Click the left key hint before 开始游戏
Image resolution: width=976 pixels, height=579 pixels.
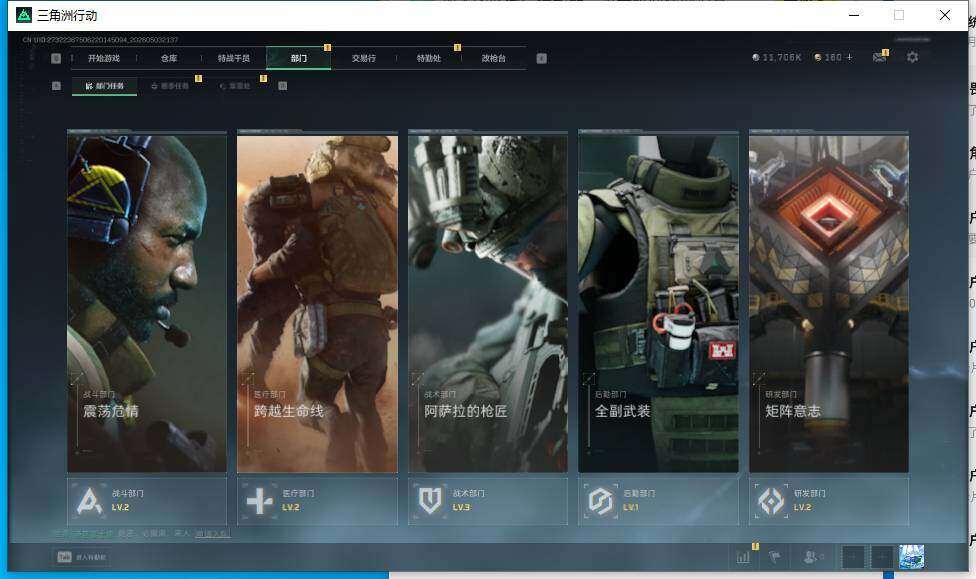[x=56, y=59]
